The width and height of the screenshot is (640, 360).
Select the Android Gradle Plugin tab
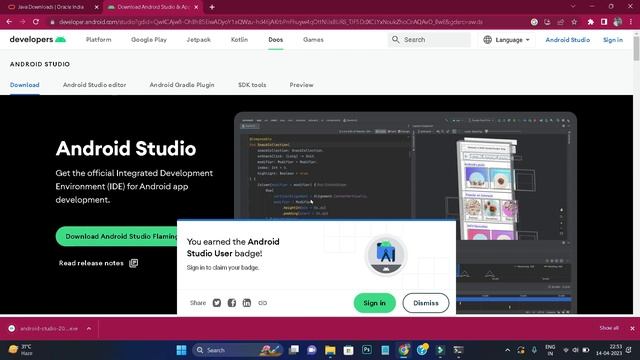coord(182,85)
